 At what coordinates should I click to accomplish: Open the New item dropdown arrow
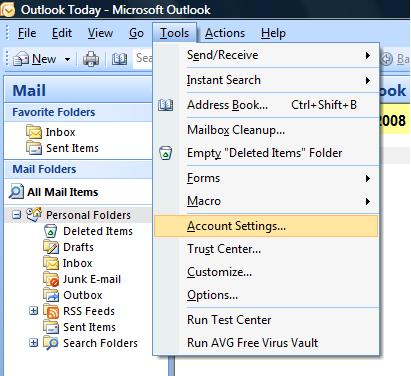67,60
